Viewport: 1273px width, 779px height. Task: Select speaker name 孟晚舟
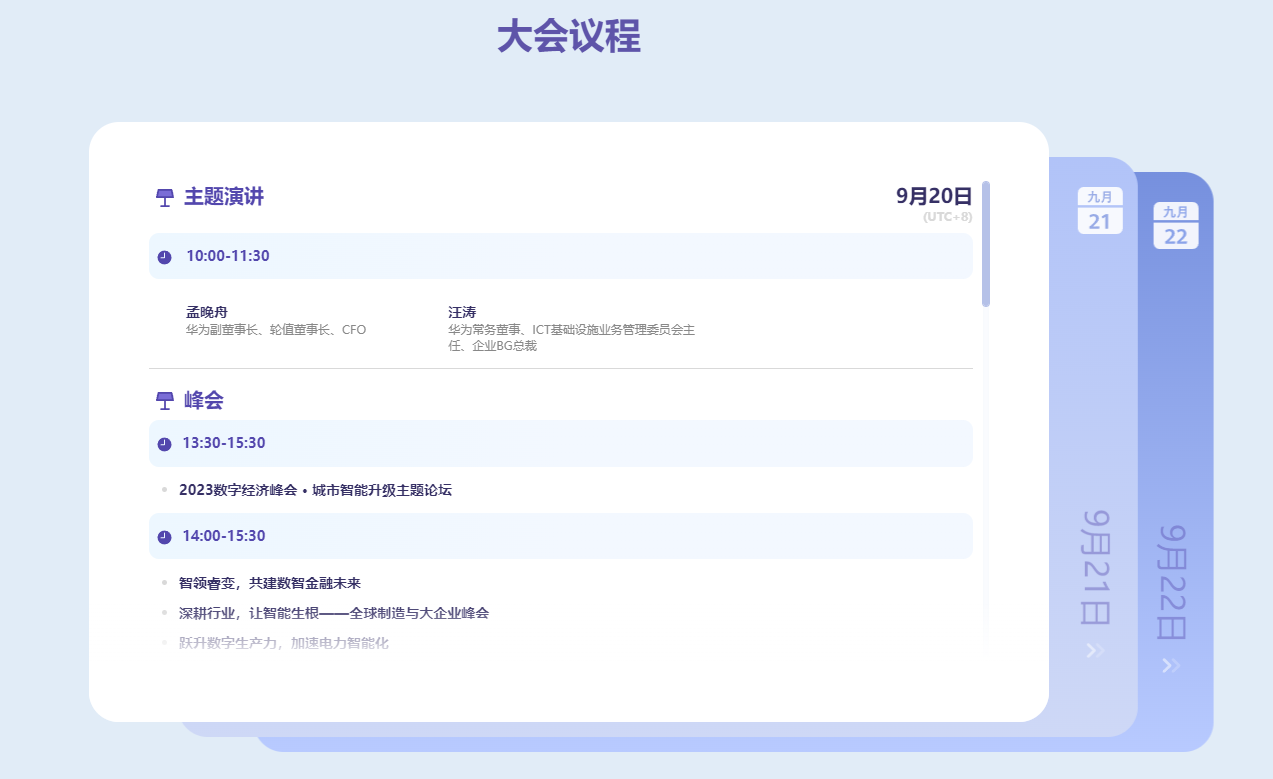[207, 312]
